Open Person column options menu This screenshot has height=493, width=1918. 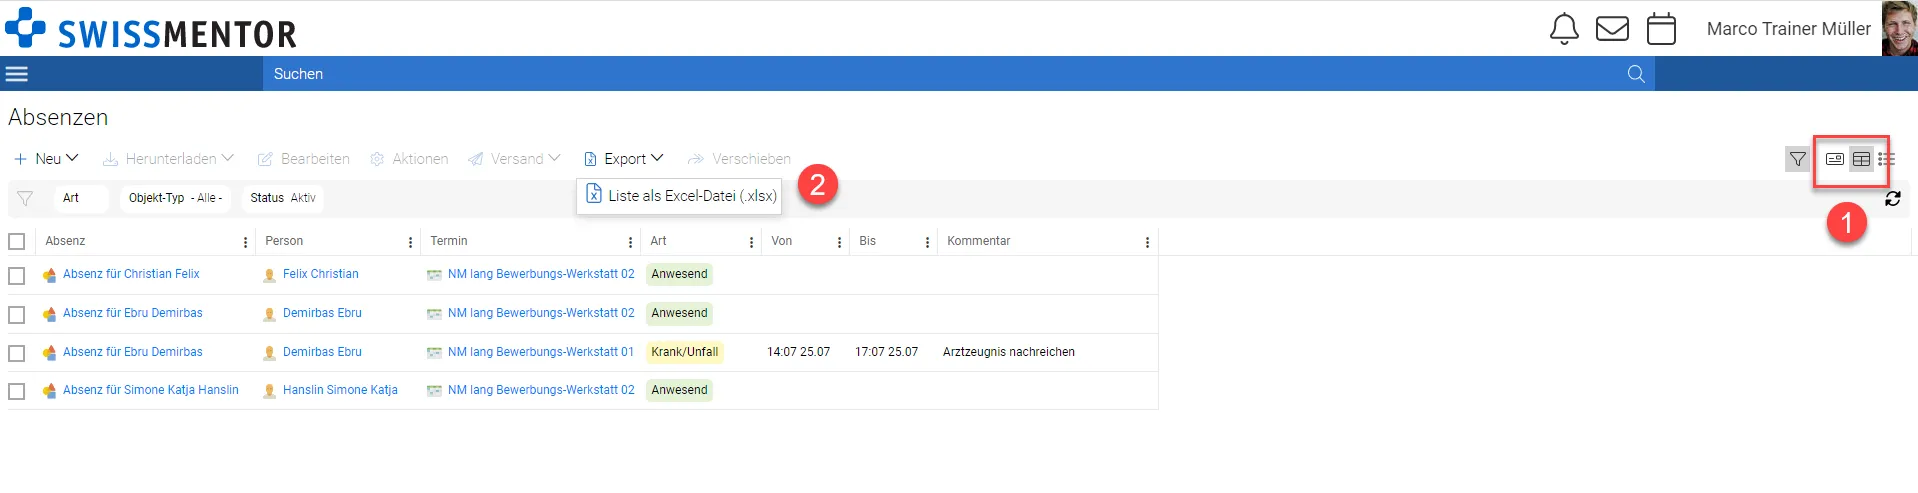410,242
